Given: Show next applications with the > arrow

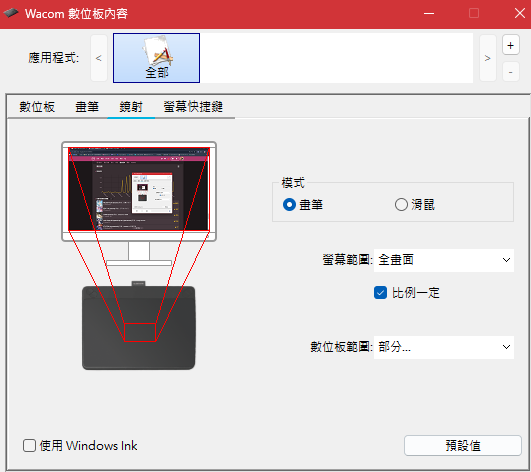Looking at the screenshot, I should [x=488, y=58].
